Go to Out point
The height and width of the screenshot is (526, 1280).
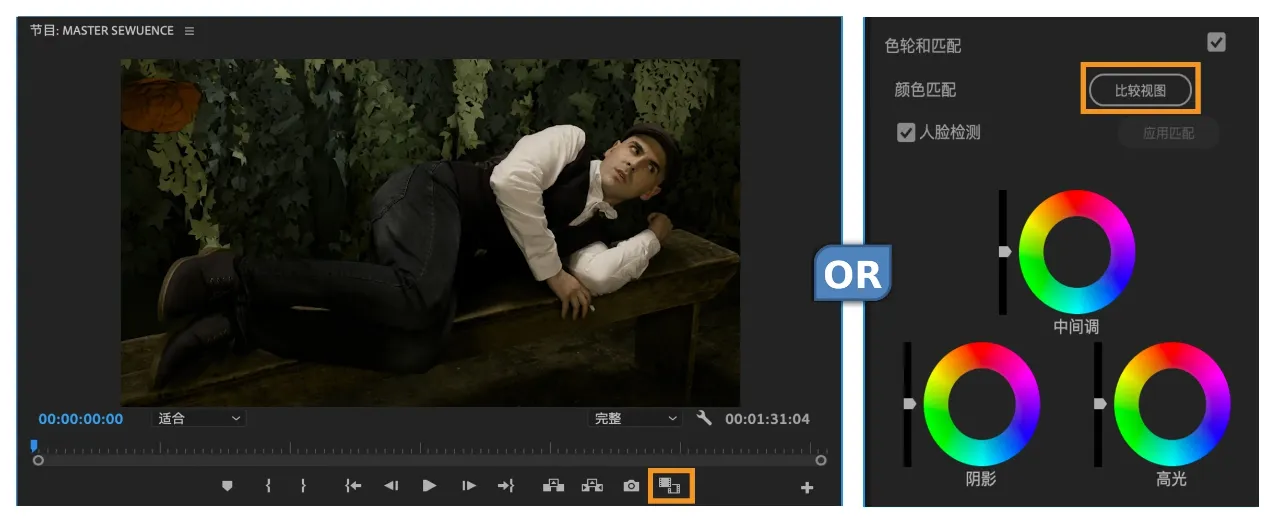(x=506, y=486)
